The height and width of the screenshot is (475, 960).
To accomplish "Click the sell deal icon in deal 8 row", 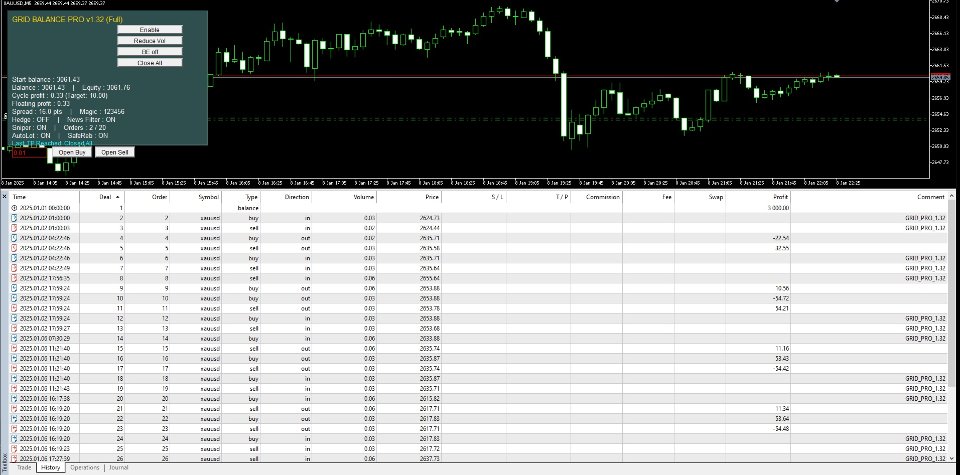I will [15, 278].
